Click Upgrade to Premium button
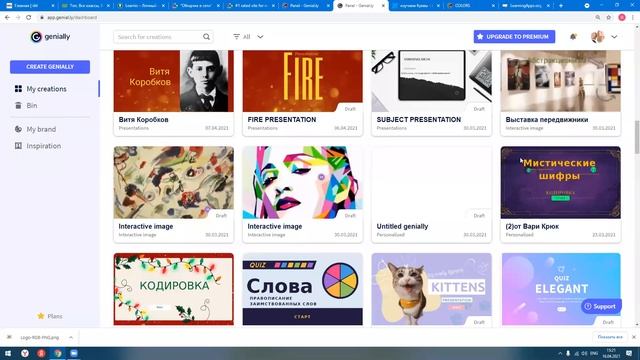640x360 pixels. [x=514, y=37]
